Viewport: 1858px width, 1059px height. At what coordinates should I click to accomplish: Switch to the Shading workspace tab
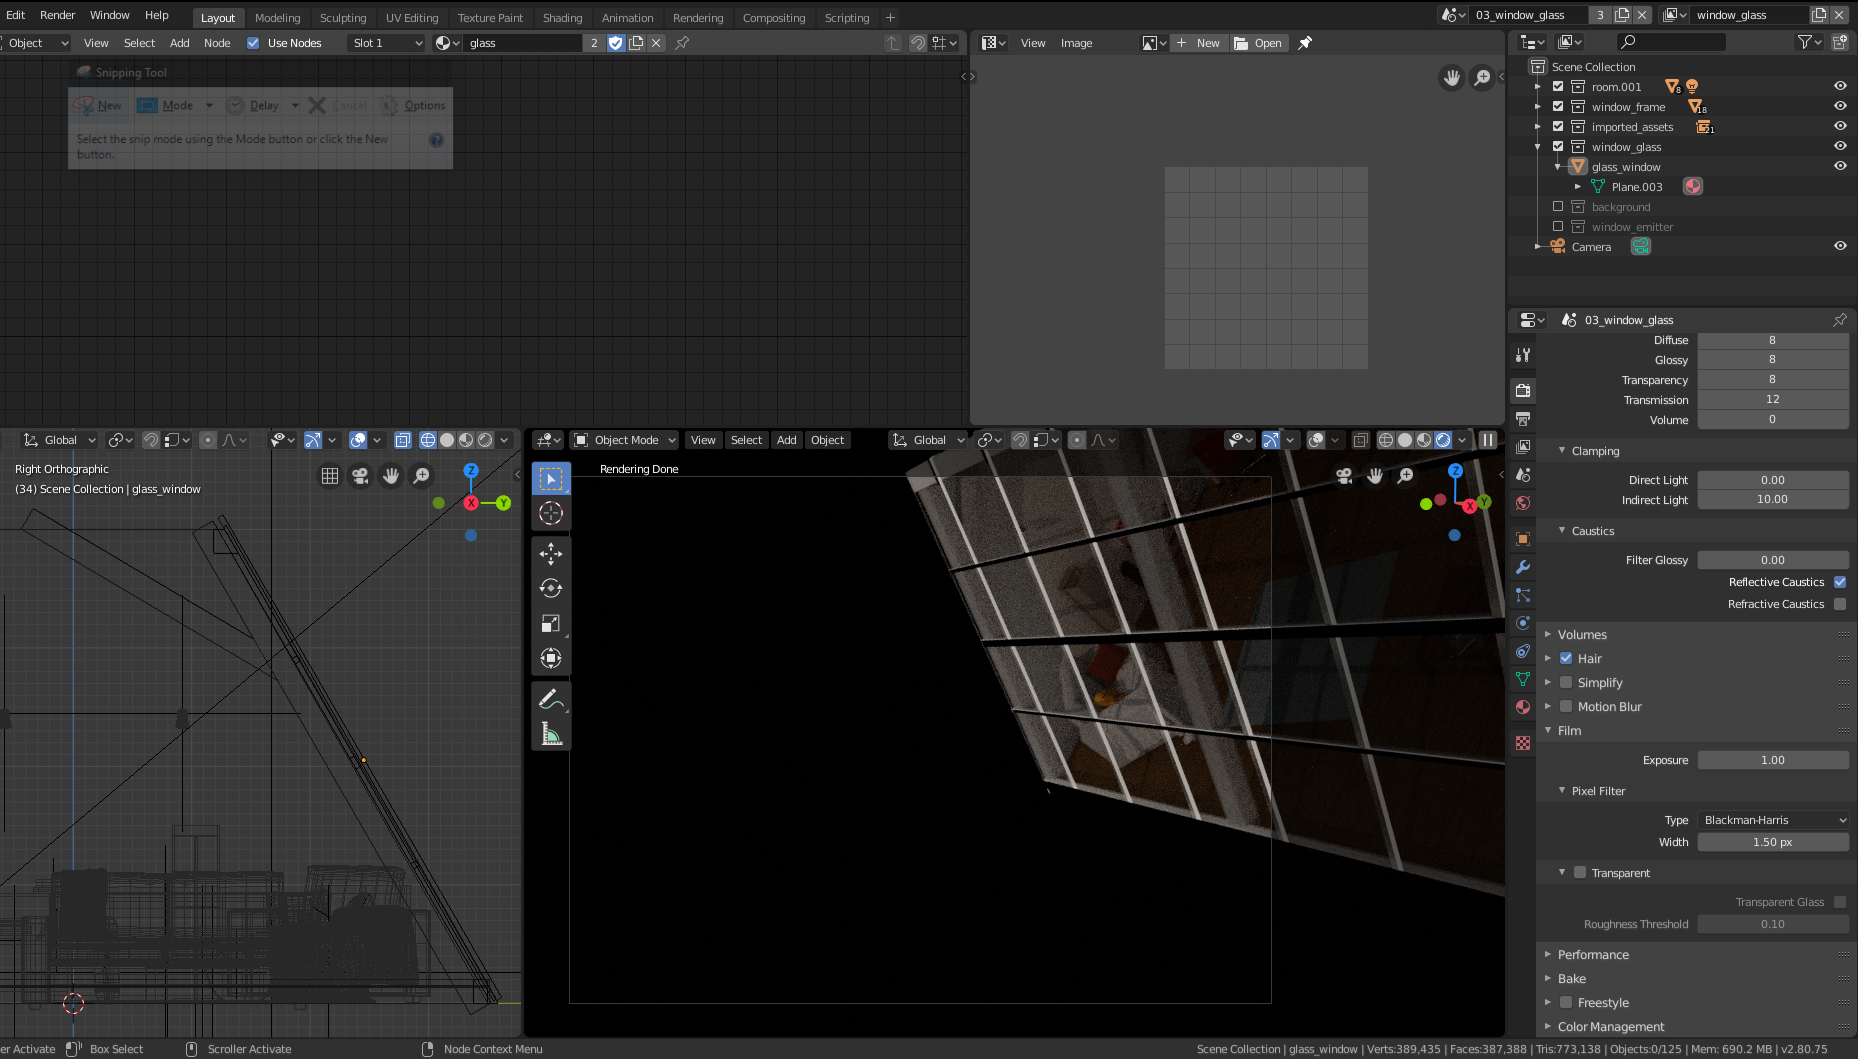562,17
